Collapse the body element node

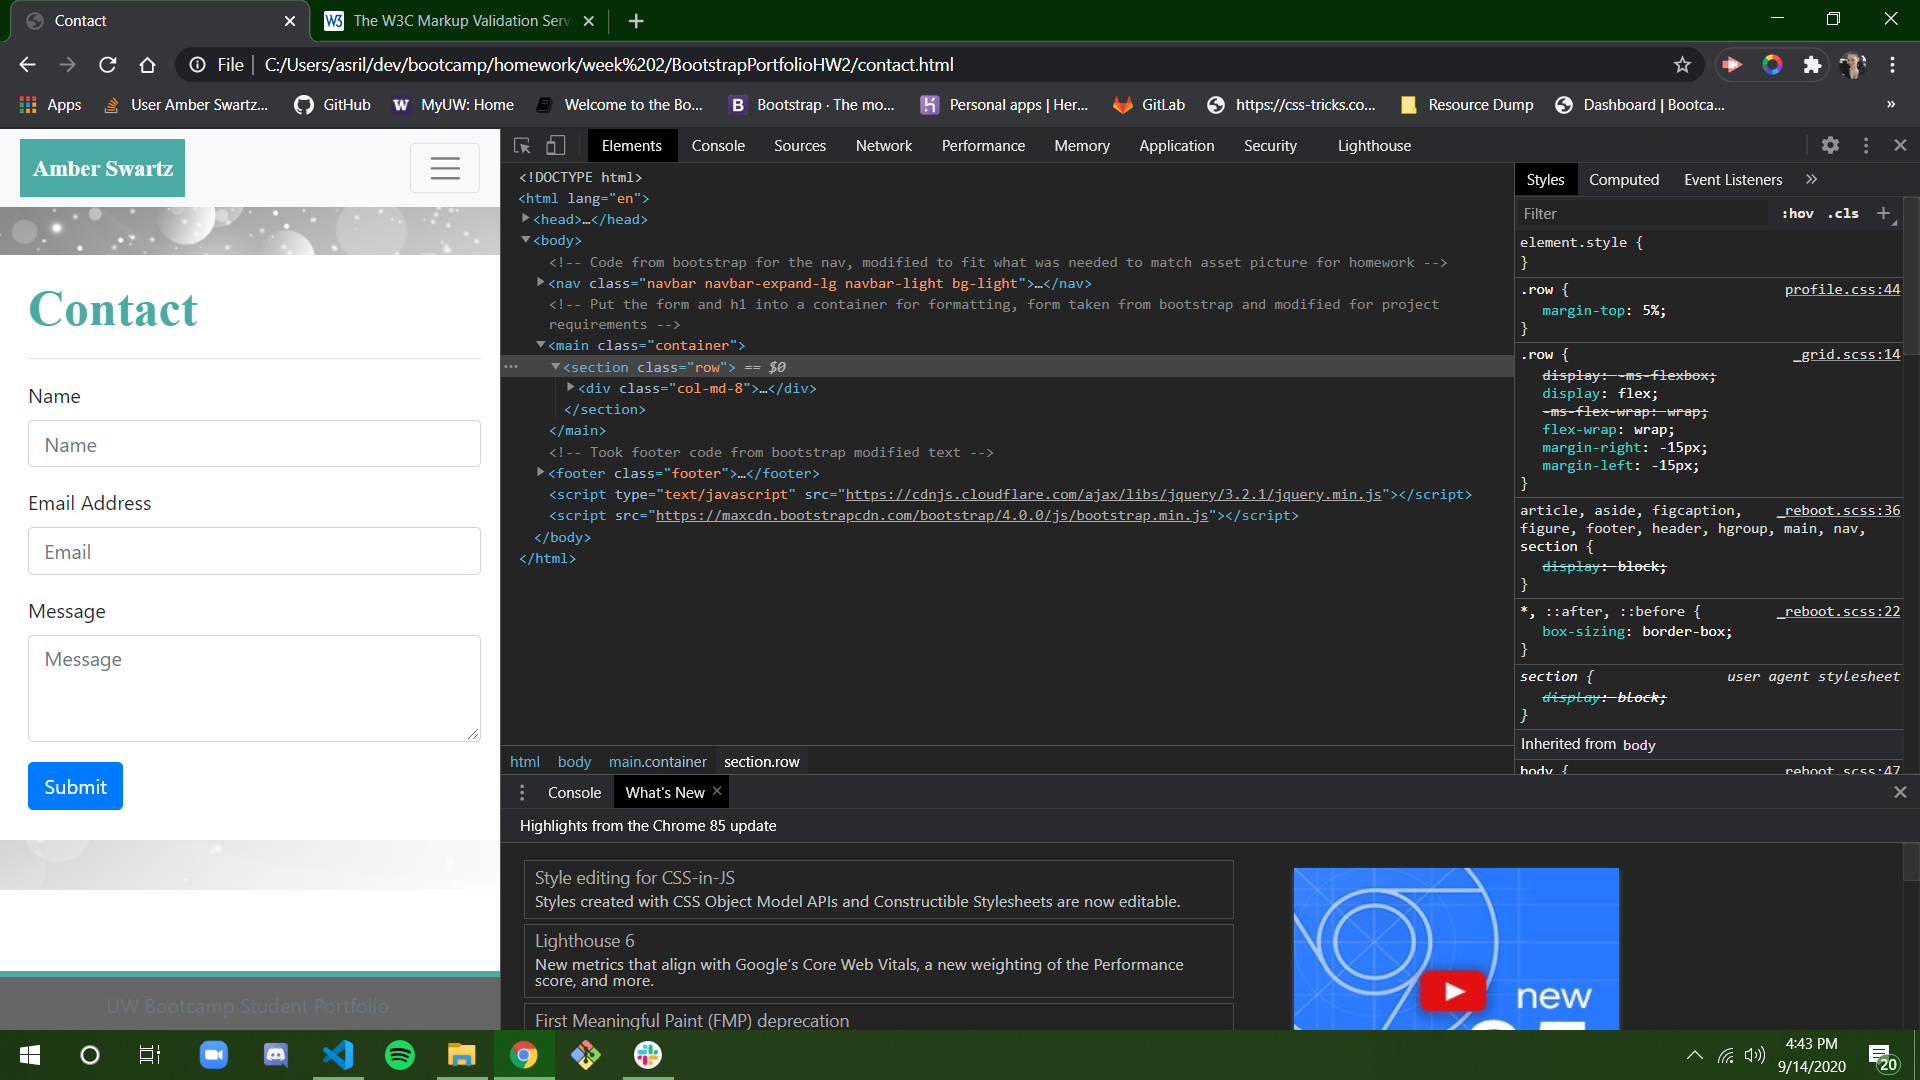[x=526, y=240]
